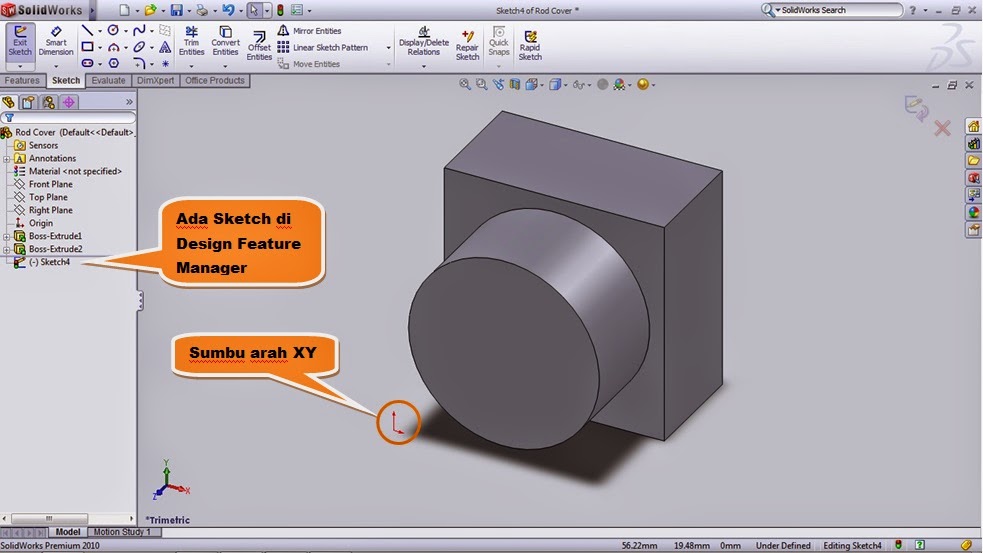983x553 pixels.
Task: Activate the Trim Entities tool
Action: [x=191, y=41]
